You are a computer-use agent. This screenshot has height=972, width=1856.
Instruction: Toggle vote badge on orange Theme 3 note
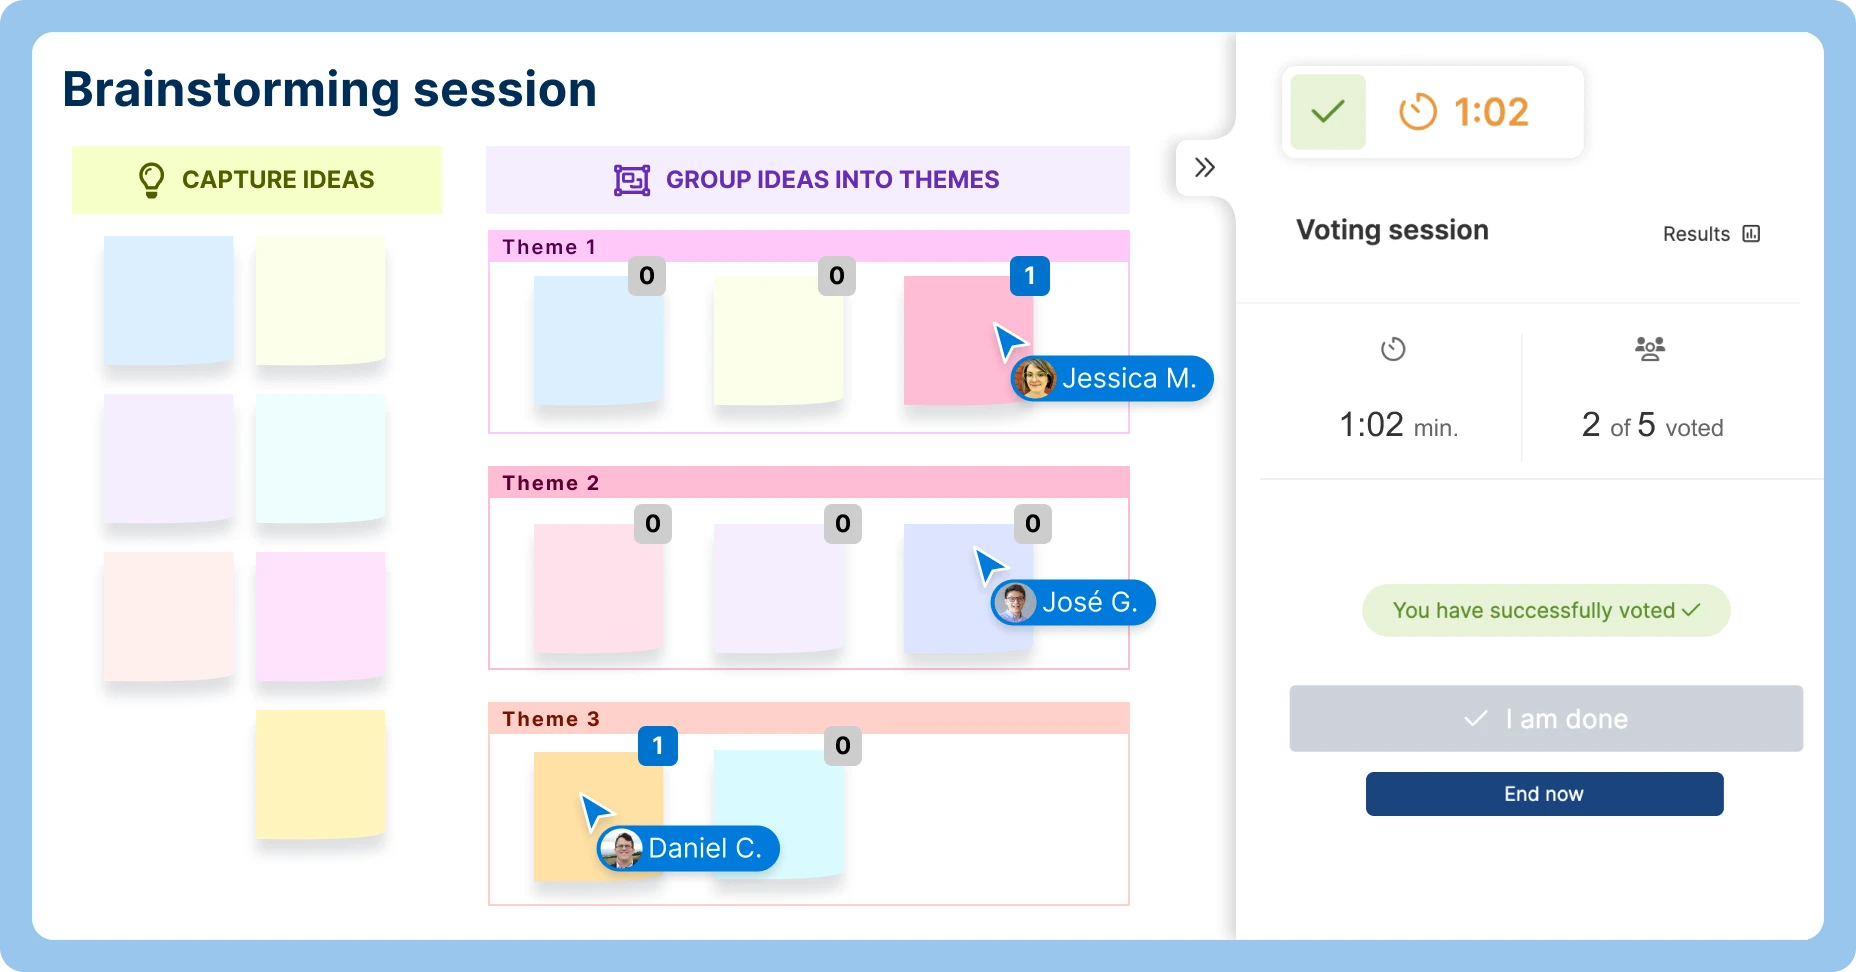pyautogui.click(x=657, y=746)
